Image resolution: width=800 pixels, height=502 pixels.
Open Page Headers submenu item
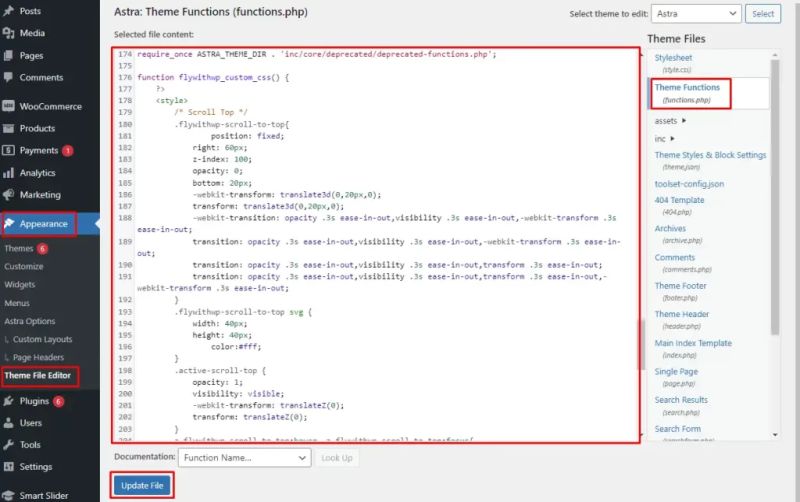38,358
